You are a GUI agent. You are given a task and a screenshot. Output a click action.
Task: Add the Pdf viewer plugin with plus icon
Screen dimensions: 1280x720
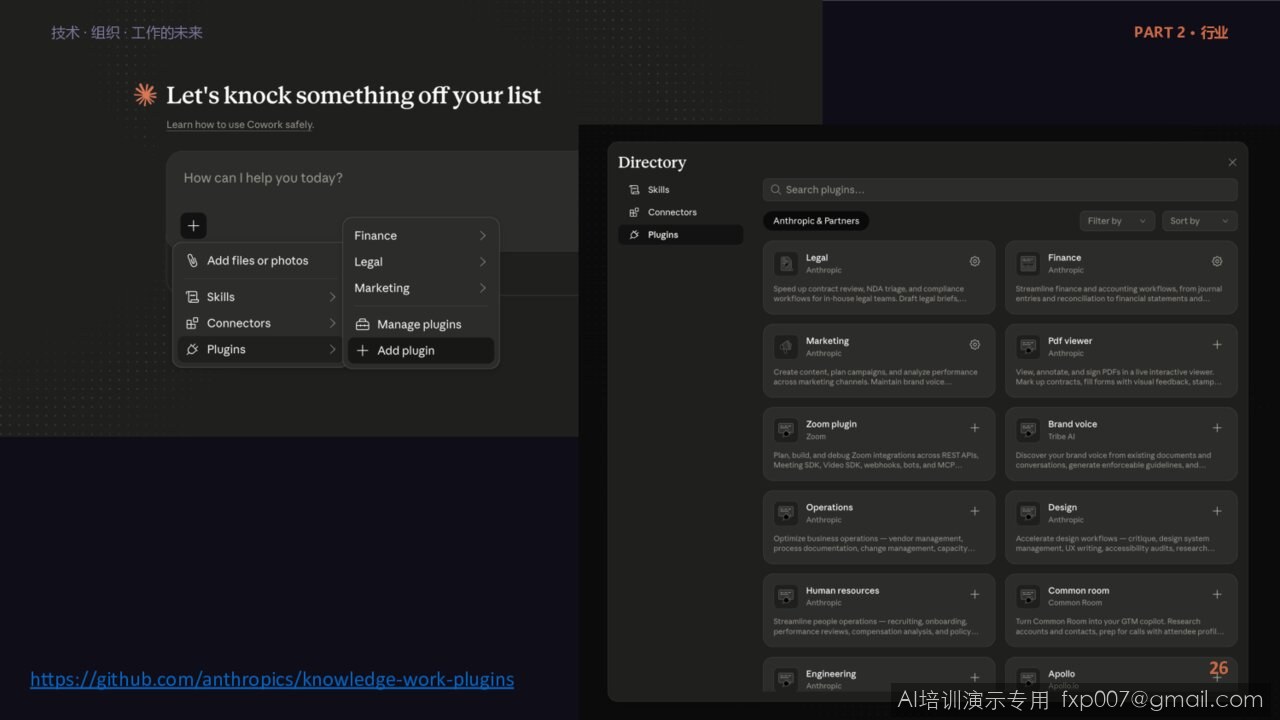[x=1217, y=344]
